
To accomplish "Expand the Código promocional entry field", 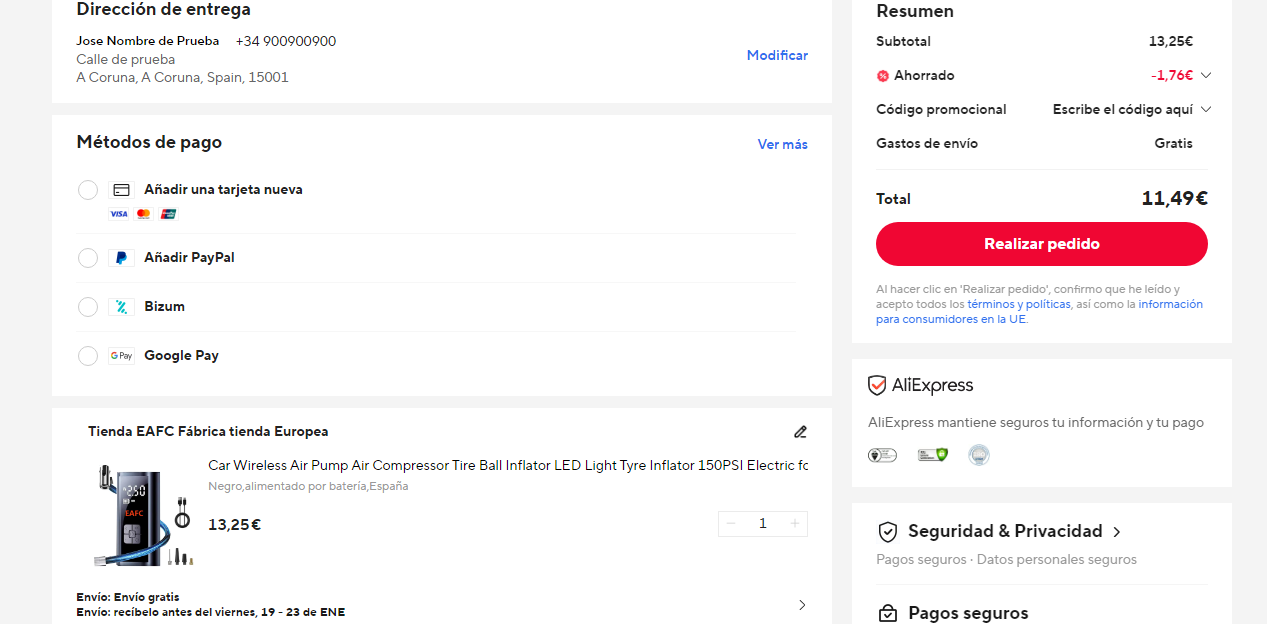I will click(1131, 110).
